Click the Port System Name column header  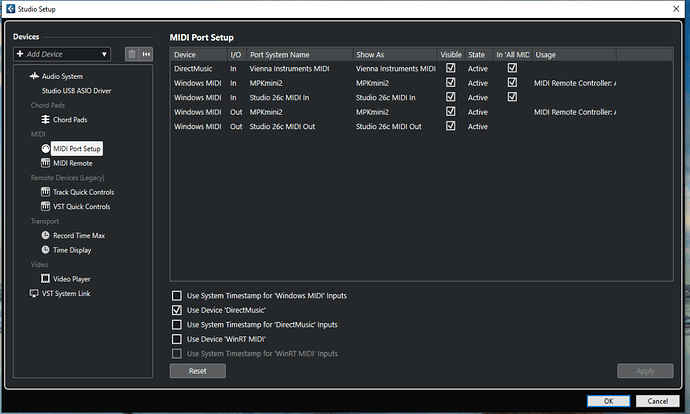[x=299, y=55]
